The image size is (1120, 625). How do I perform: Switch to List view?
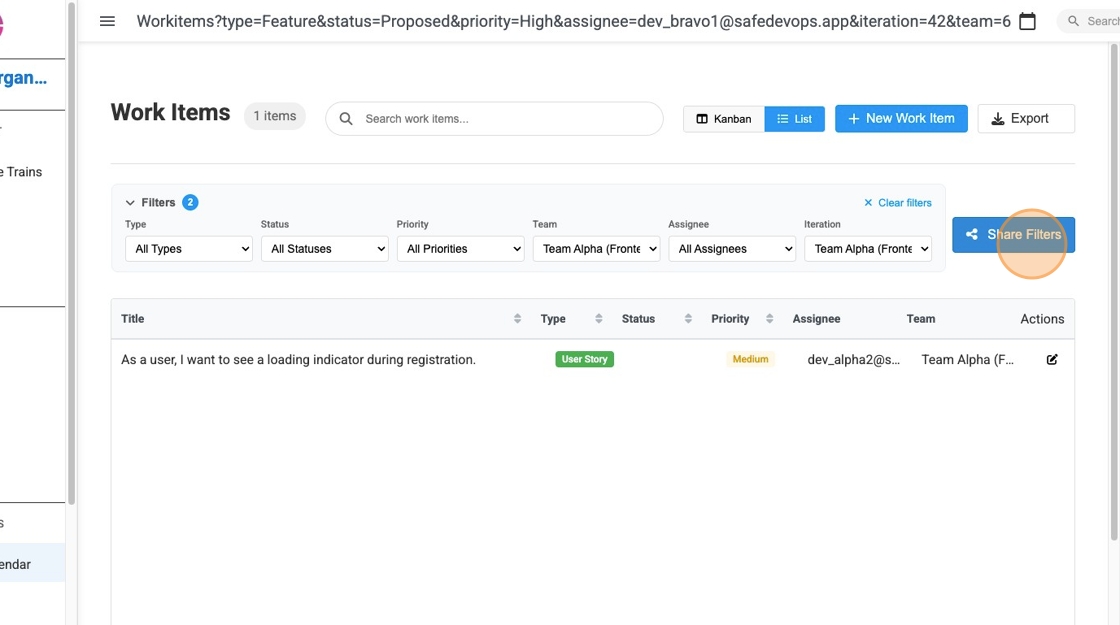pos(794,118)
